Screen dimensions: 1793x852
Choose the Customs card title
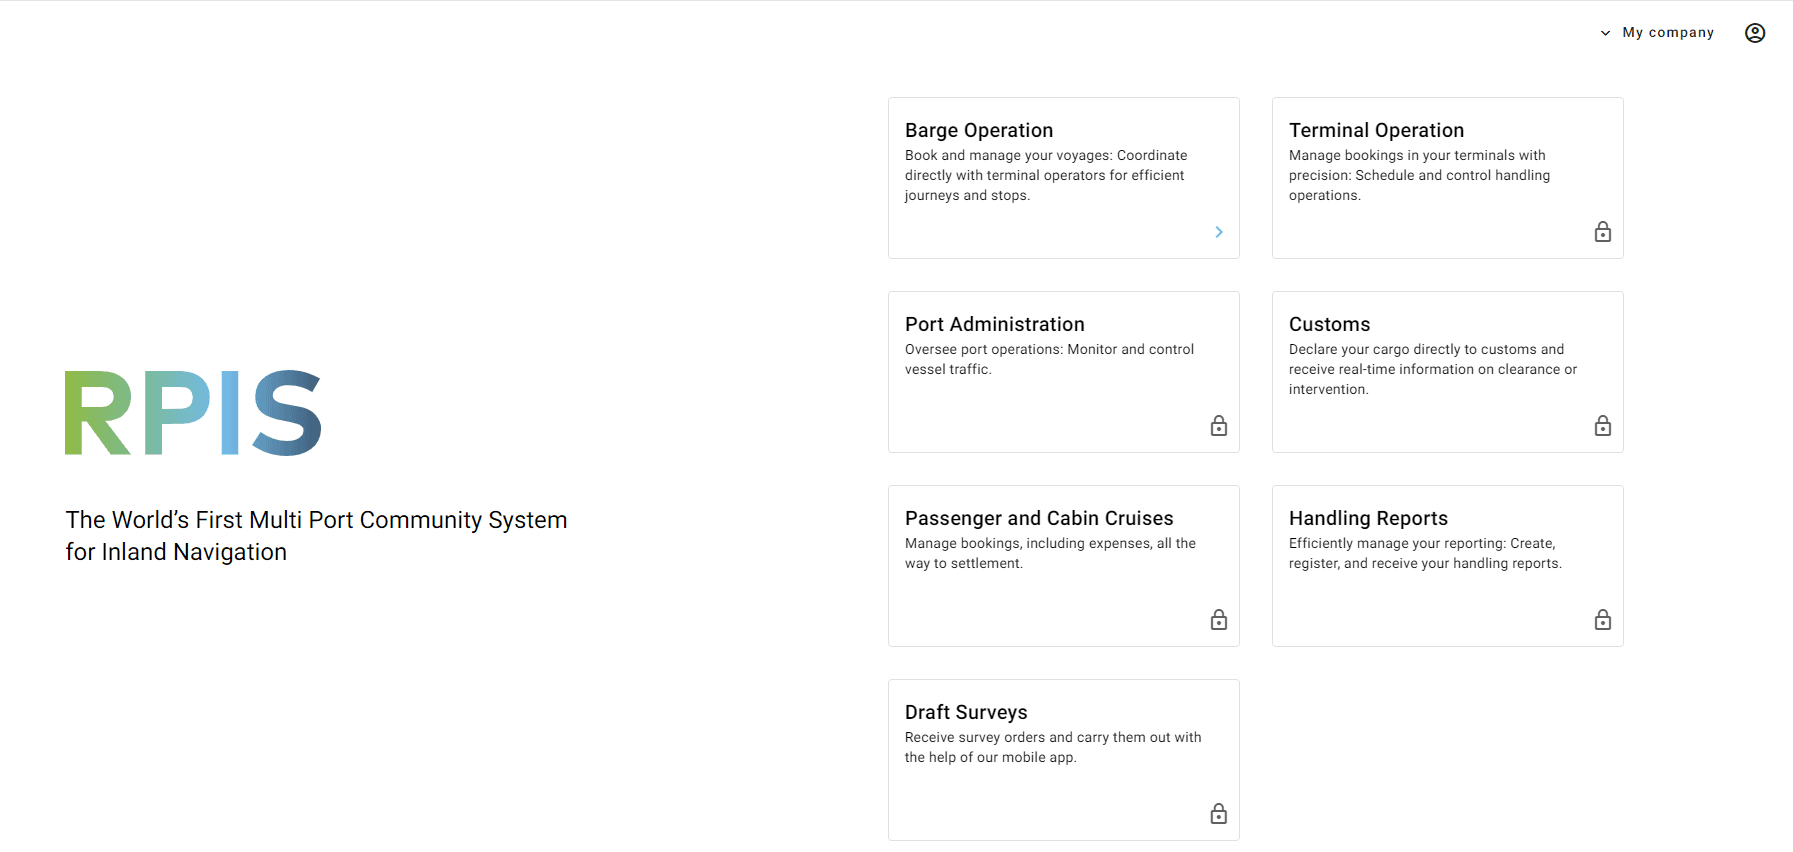[x=1329, y=324]
